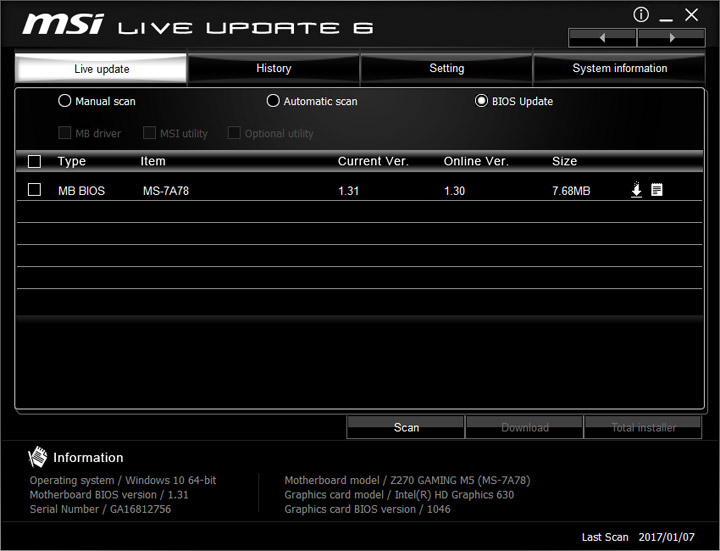The image size is (720, 551).
Task: Click the right arrow navigation button
Action: pos(671,38)
